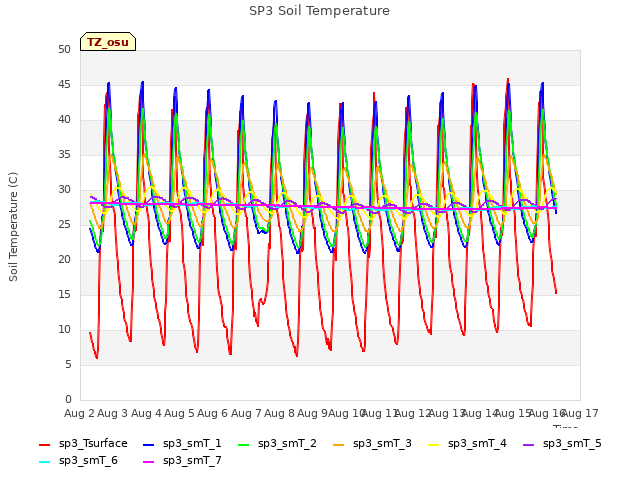Toggle the sp3_smT_1 legend entry
The image size is (640, 480).
click(x=182, y=443)
